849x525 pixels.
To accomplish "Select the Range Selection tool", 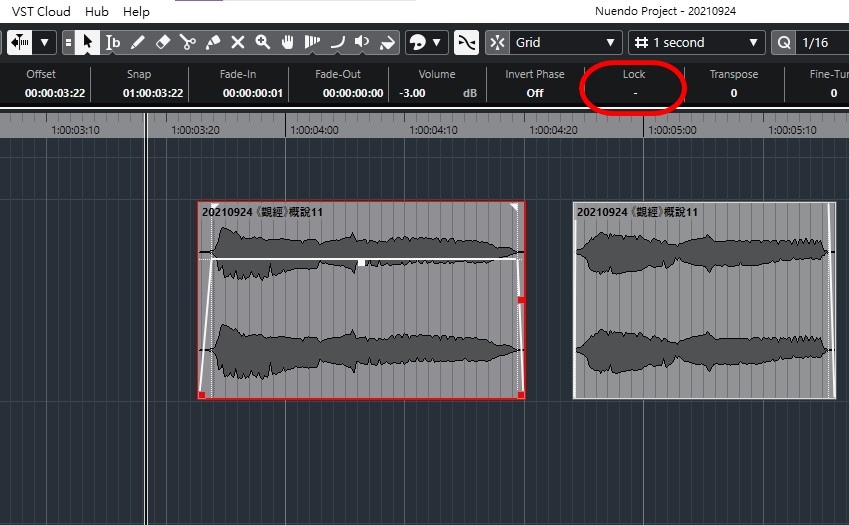I will click(x=113, y=42).
